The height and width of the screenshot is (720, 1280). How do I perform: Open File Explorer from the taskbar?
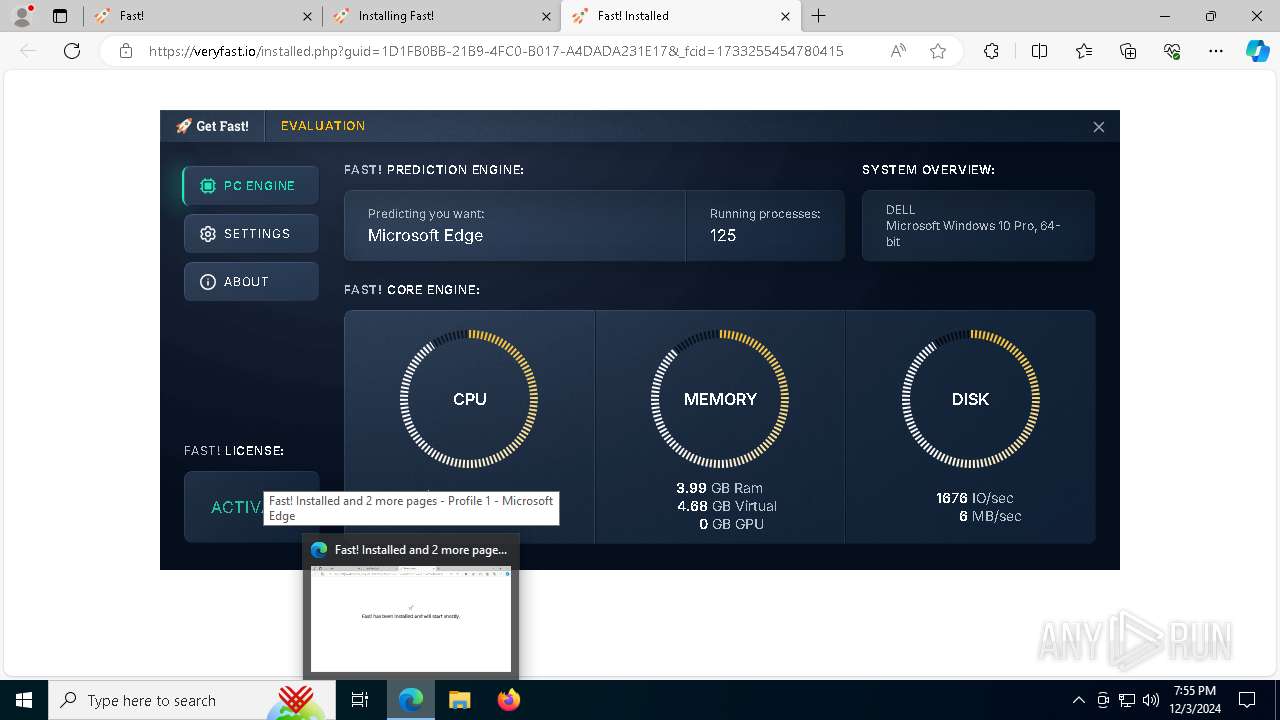[x=459, y=700]
